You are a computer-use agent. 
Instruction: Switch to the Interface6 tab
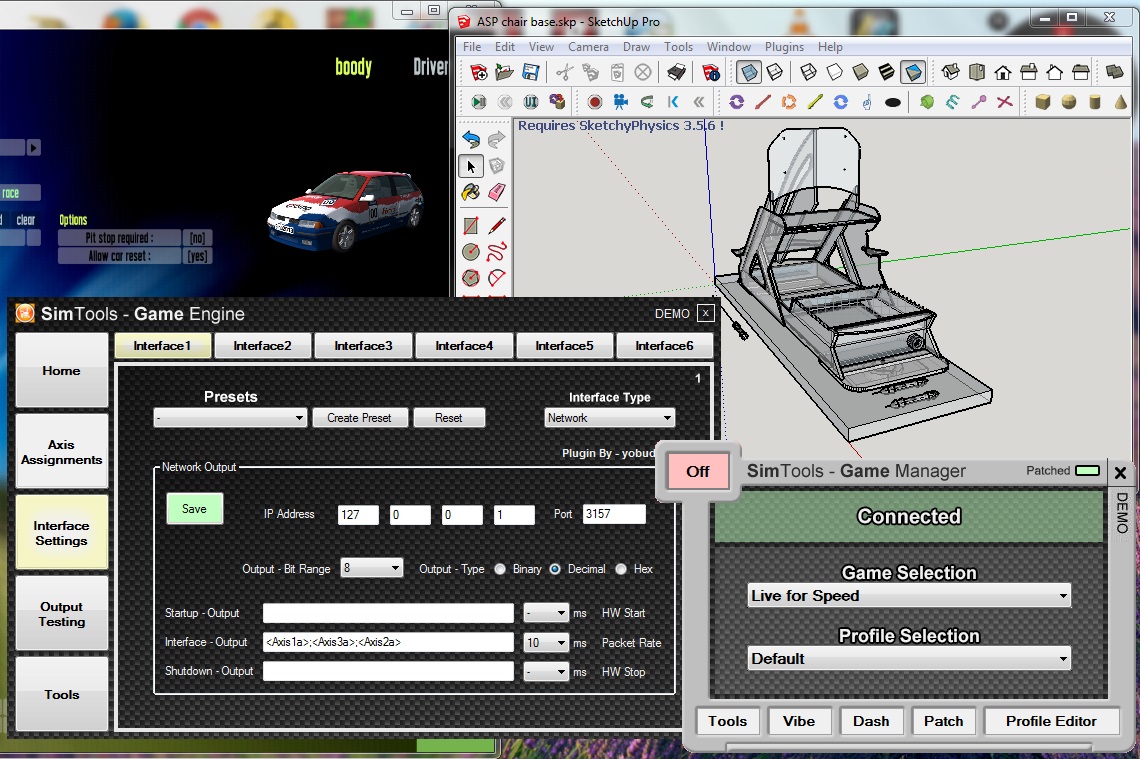coord(665,346)
